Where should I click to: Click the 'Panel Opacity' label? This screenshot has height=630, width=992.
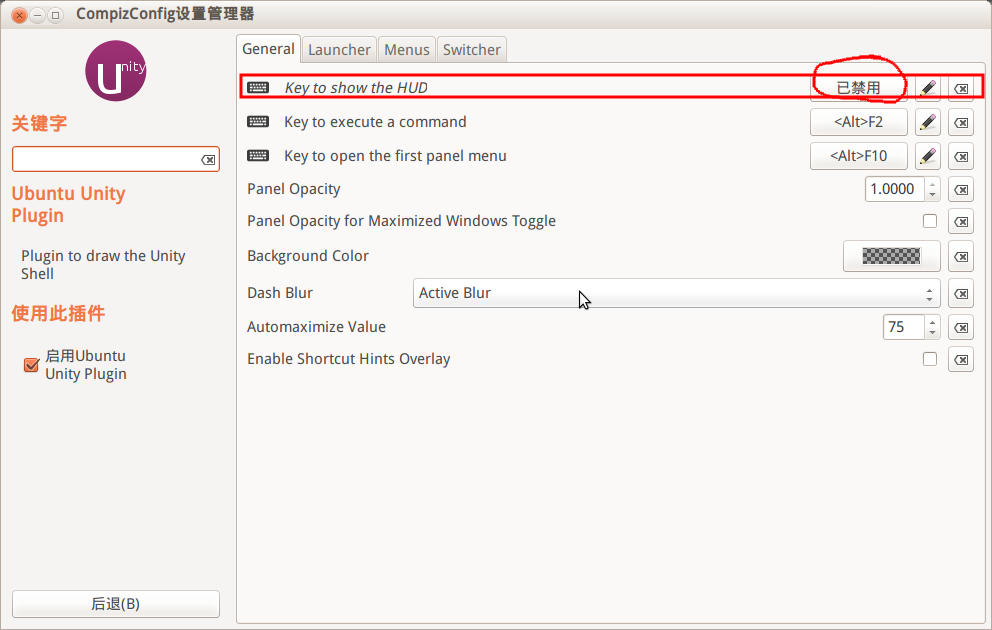294,189
